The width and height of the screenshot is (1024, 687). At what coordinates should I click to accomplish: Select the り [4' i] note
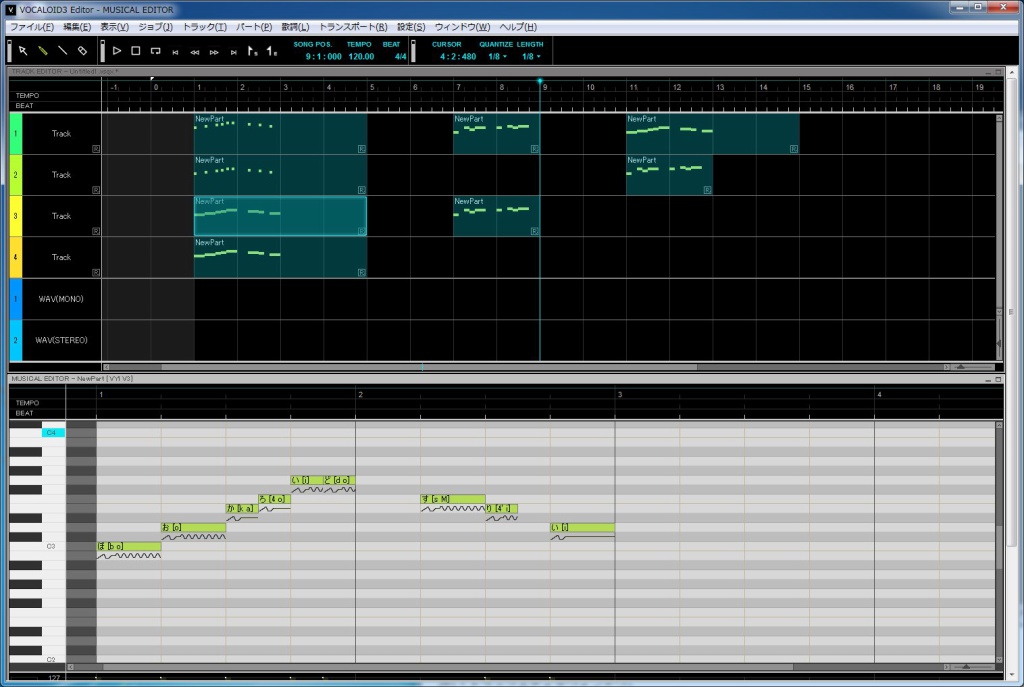pos(502,508)
